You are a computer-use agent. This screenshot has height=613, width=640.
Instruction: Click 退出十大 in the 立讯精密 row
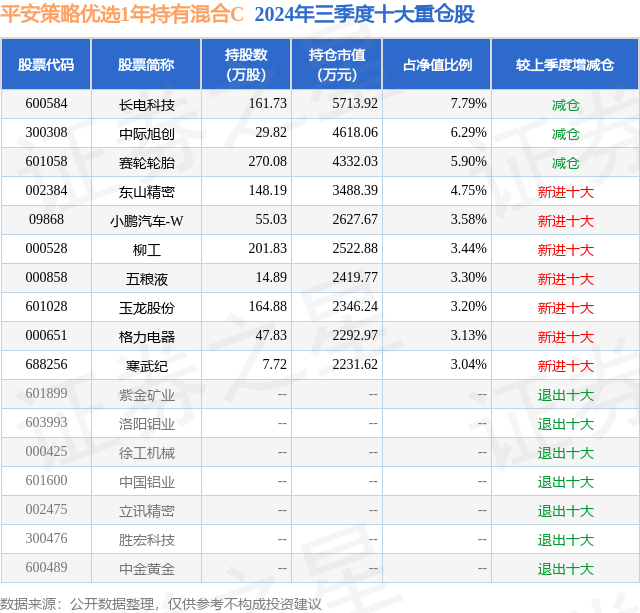tap(565, 511)
